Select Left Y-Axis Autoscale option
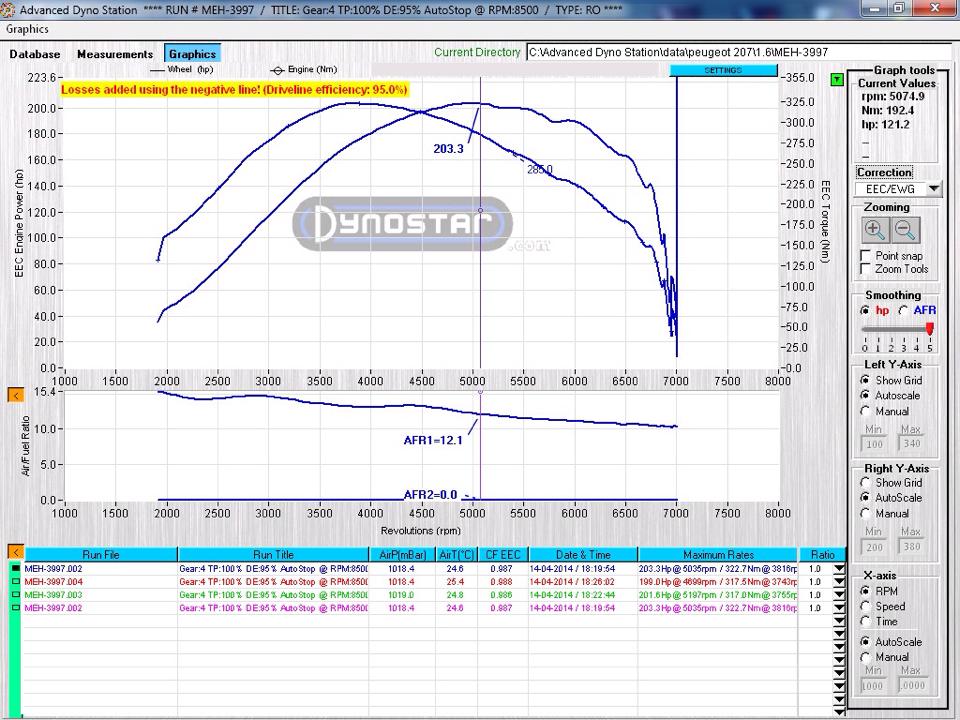 pyautogui.click(x=865, y=396)
